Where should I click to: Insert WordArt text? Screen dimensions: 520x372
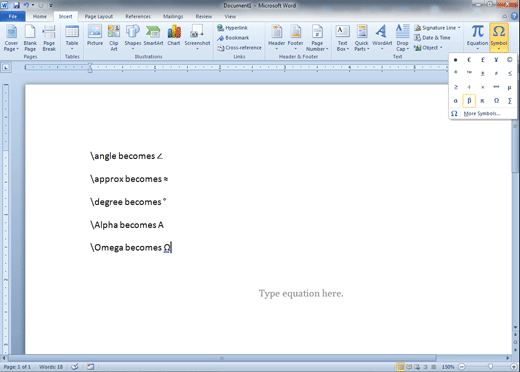pos(382,38)
